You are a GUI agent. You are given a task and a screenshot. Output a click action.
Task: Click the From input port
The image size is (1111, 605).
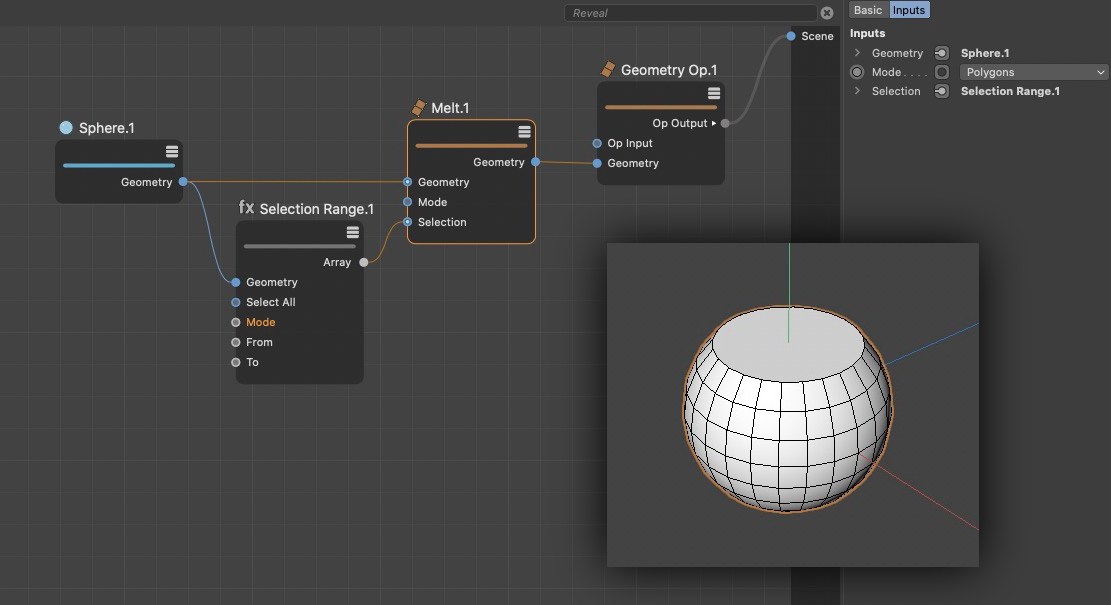236,342
